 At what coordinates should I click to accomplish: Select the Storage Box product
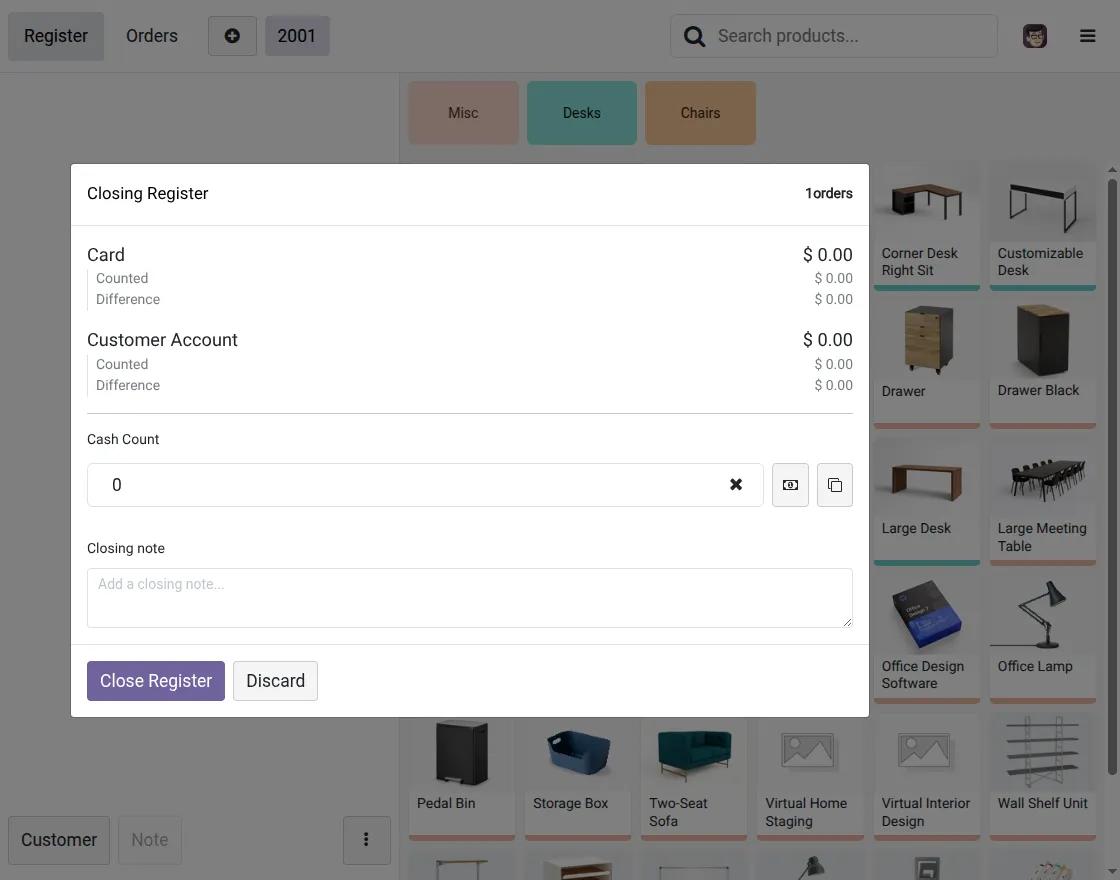click(x=577, y=779)
